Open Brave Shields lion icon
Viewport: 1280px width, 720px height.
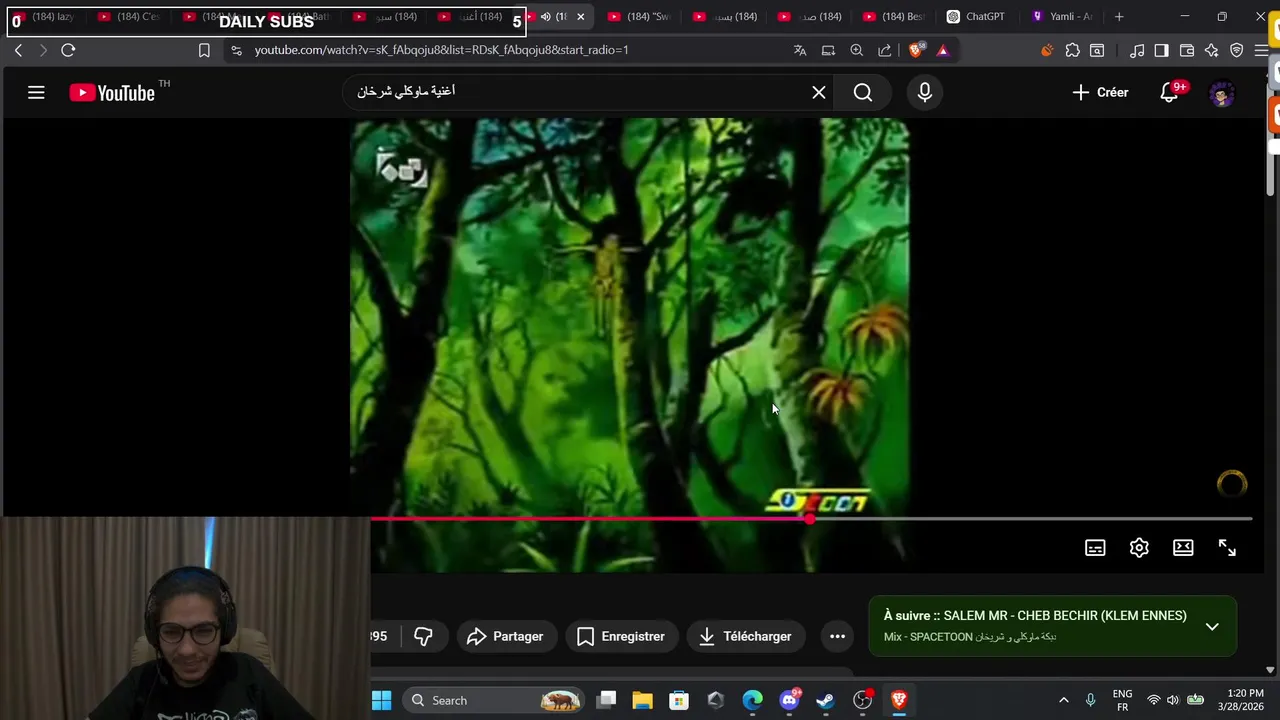point(916,50)
